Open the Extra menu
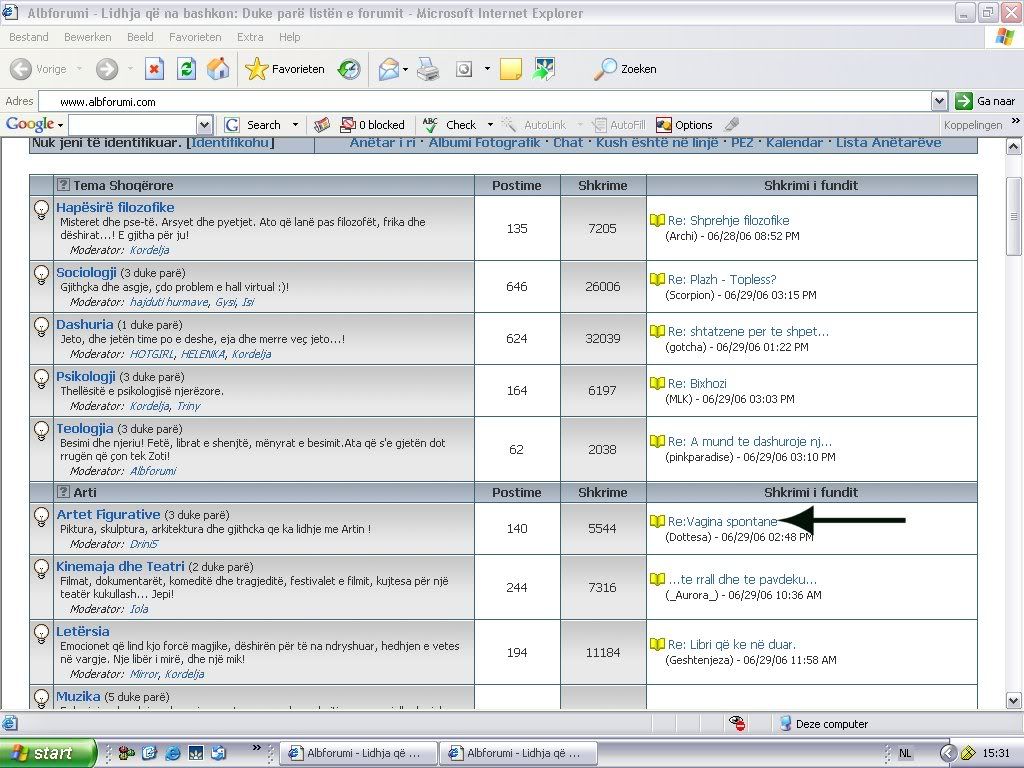The height and width of the screenshot is (768, 1024). [250, 37]
